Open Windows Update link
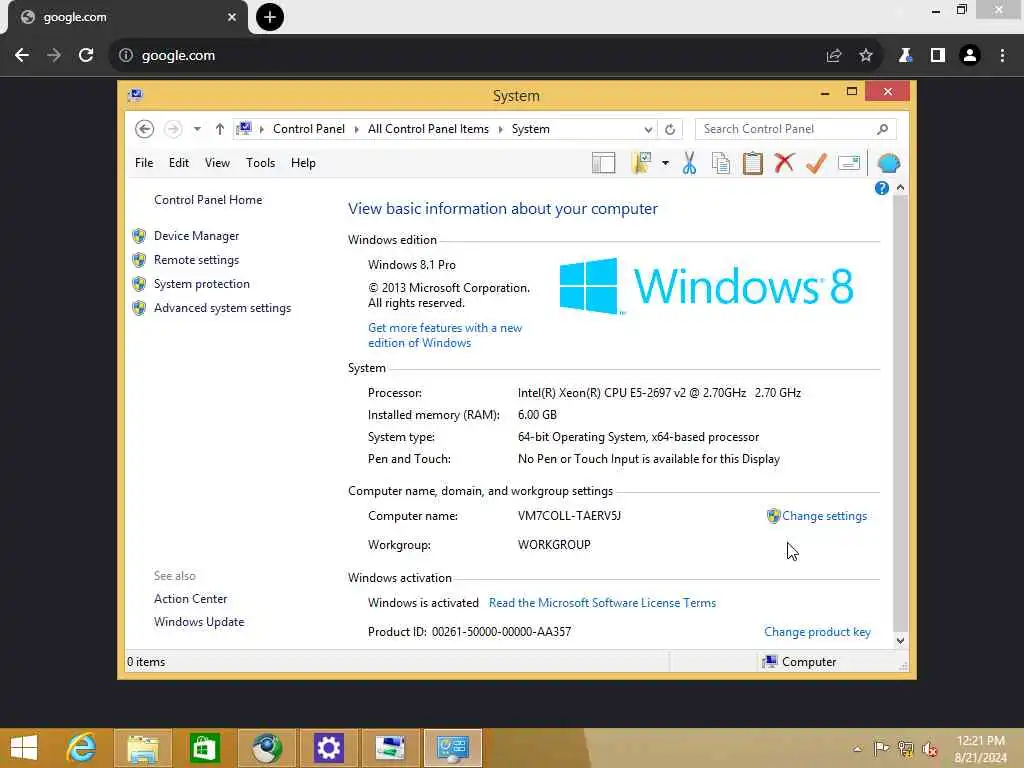 199,622
